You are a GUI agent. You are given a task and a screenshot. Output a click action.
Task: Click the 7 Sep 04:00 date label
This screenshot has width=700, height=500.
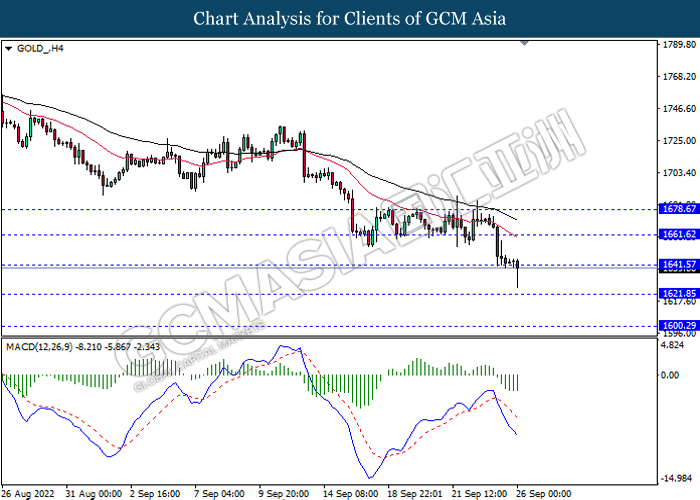pos(219,494)
